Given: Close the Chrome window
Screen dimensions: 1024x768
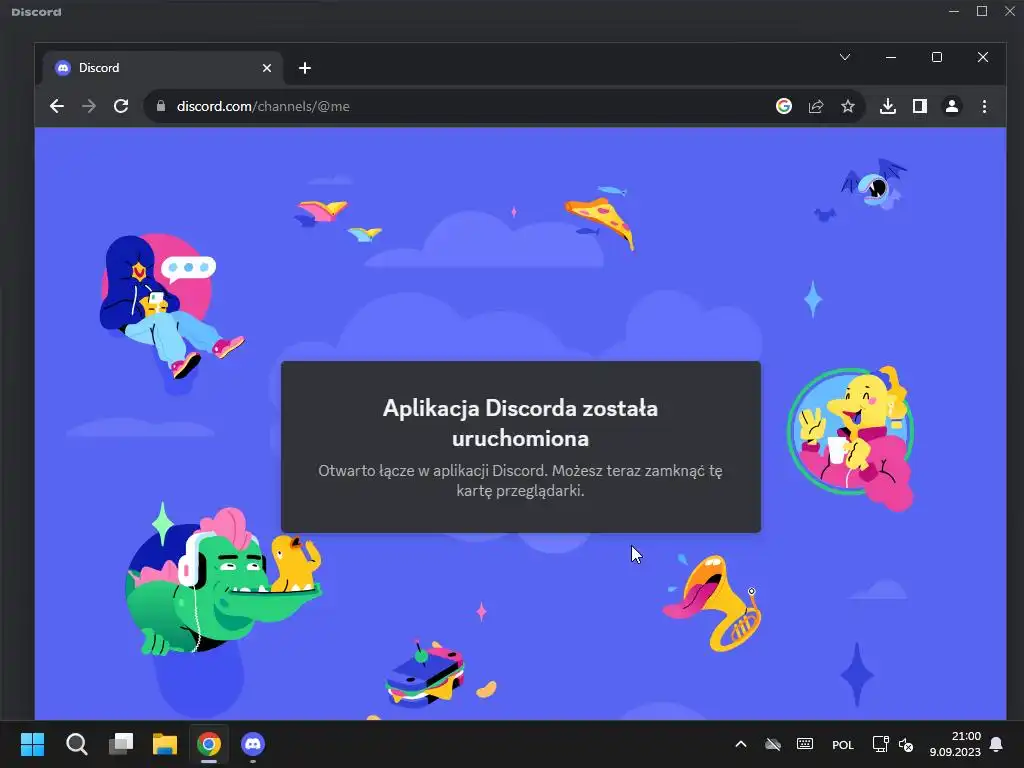Looking at the screenshot, I should [983, 57].
